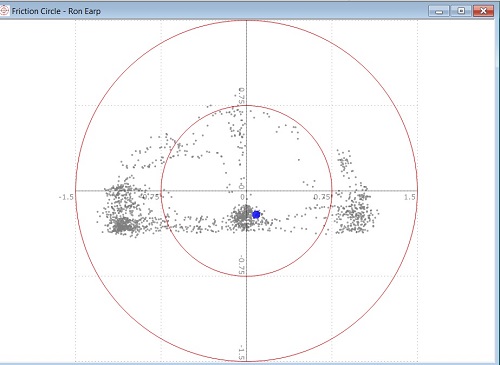
Task: Click the outer red circle where it meets the 1.5 label
Action: [417, 191]
